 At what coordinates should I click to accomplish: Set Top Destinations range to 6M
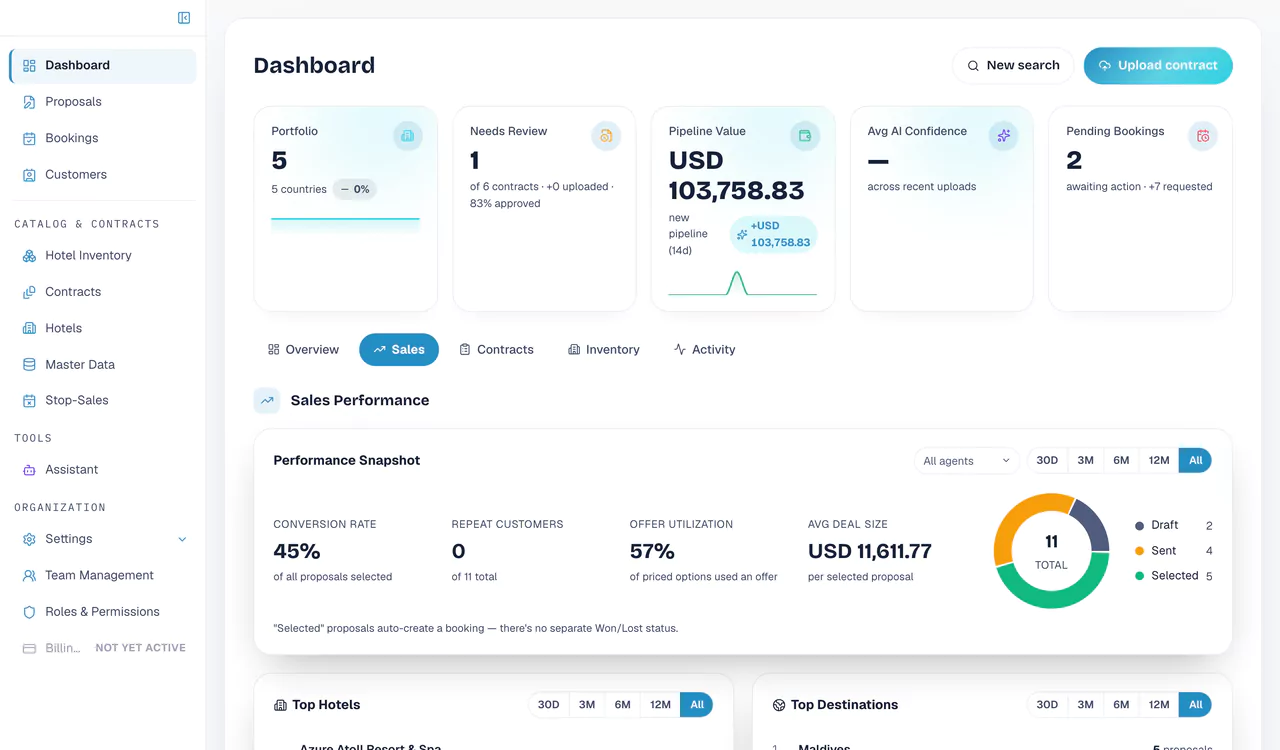click(x=1121, y=705)
